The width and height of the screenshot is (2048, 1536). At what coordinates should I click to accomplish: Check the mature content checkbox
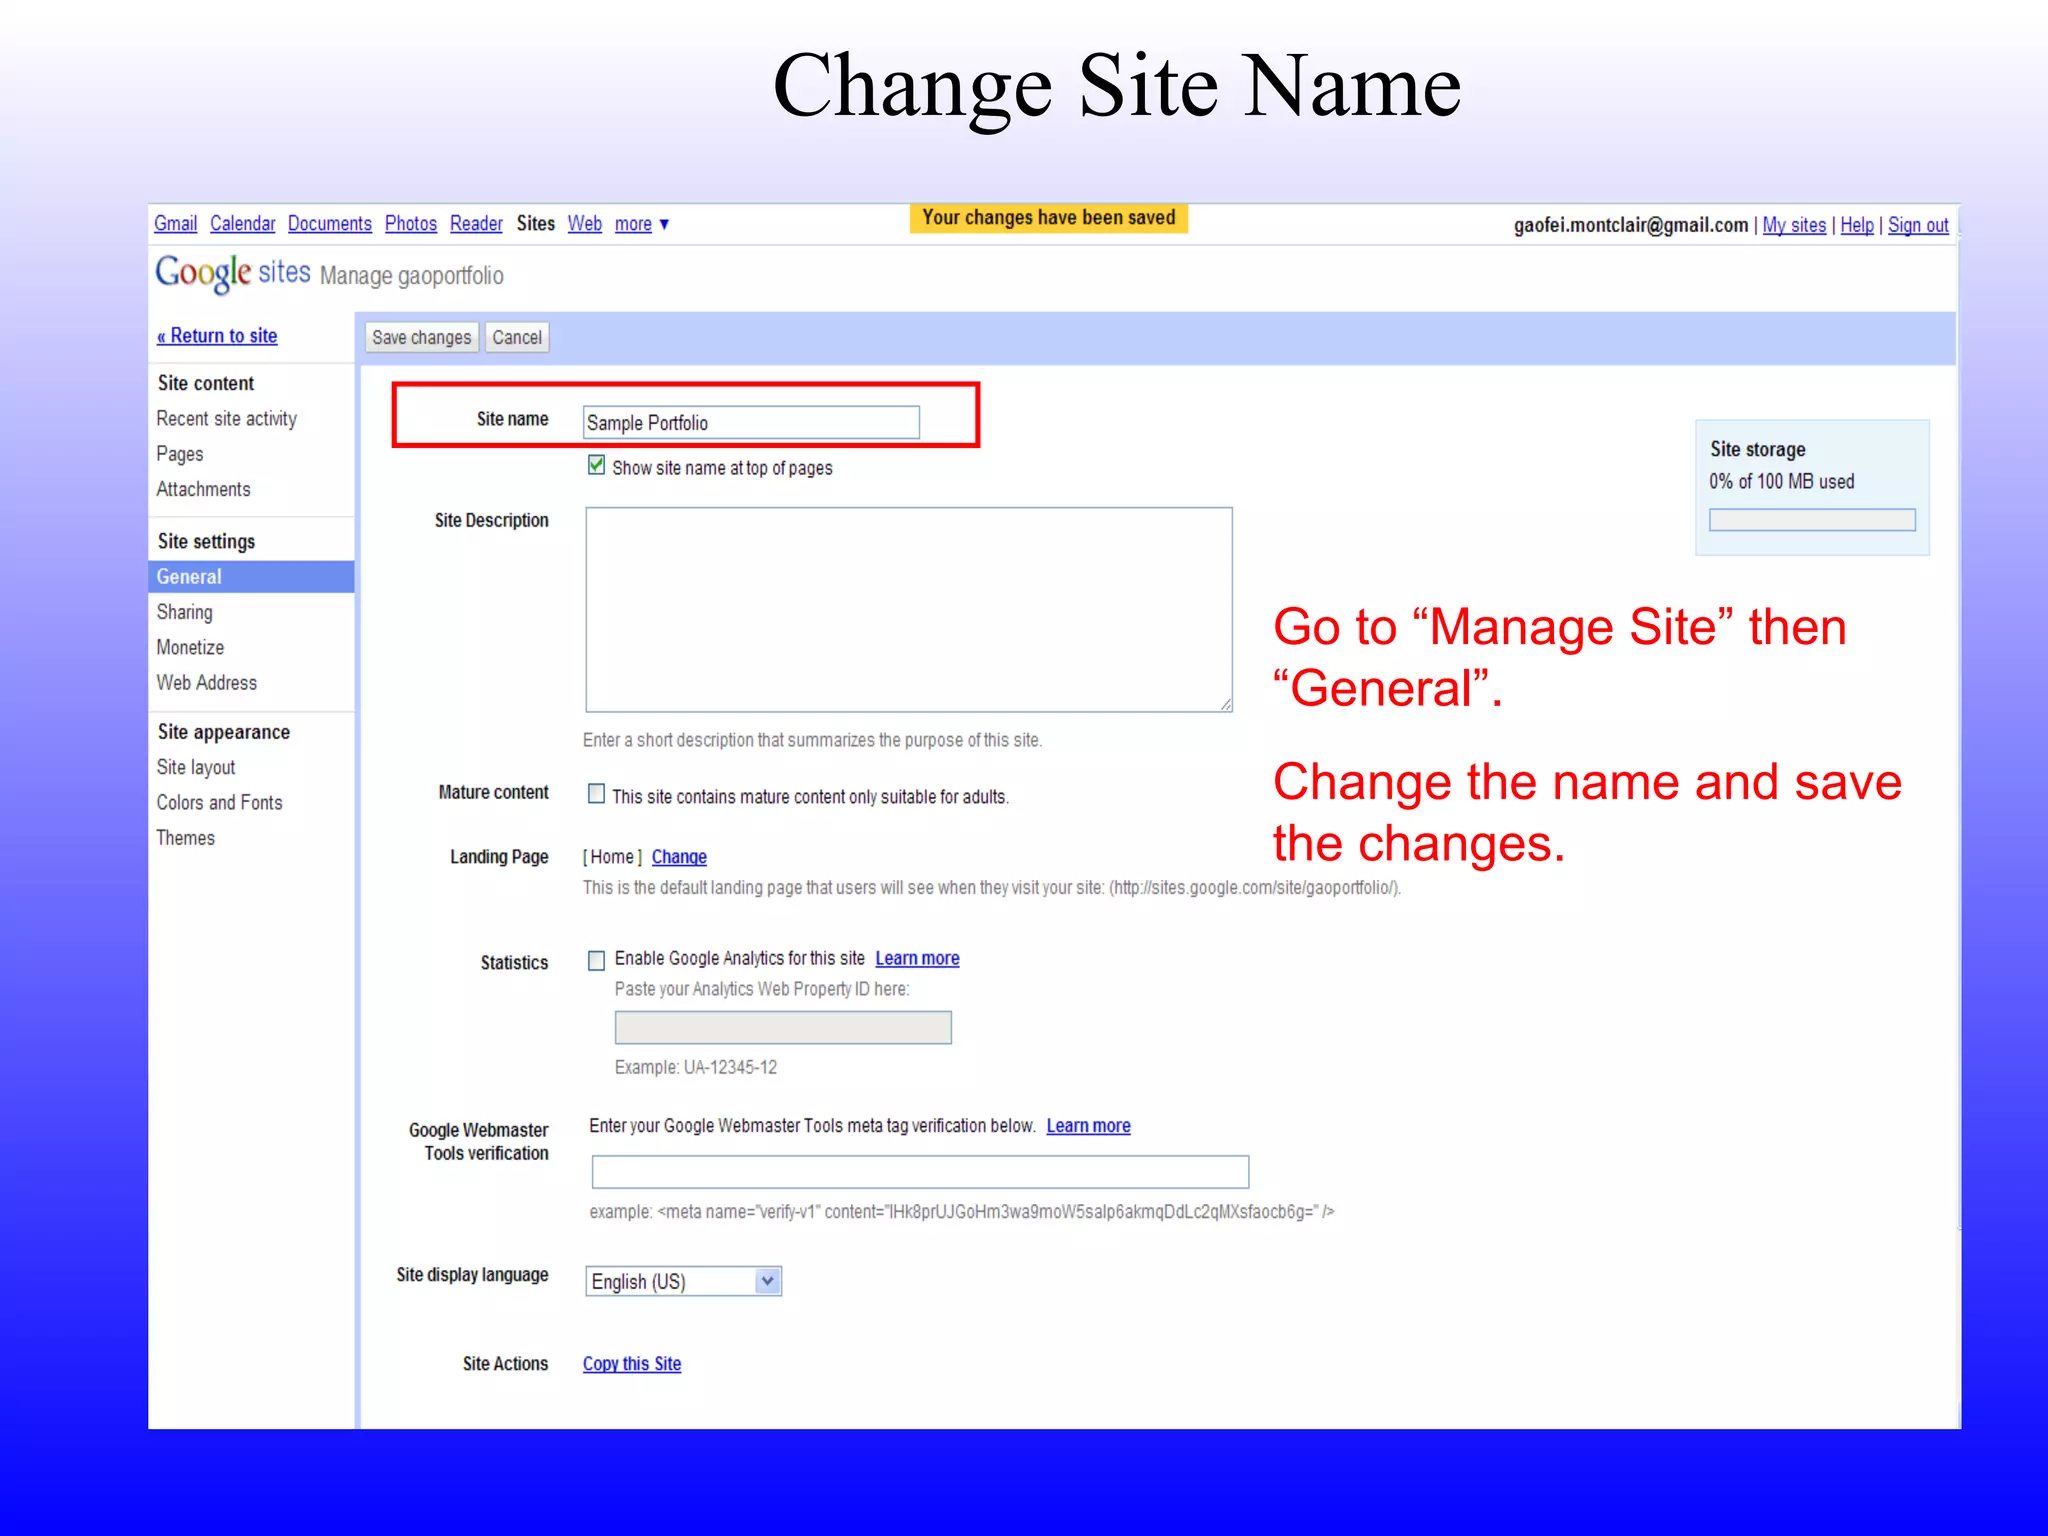tap(597, 794)
